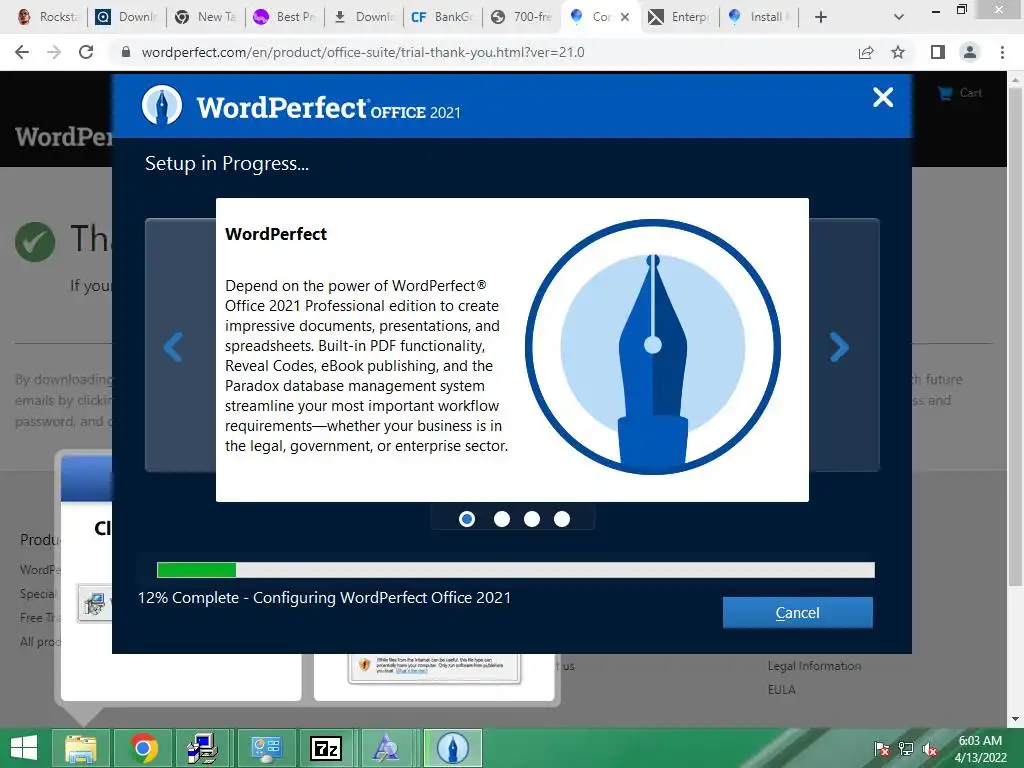The height and width of the screenshot is (768, 1024).
Task: Open the Cart on the WordPerfect page
Action: pyautogui.click(x=961, y=93)
